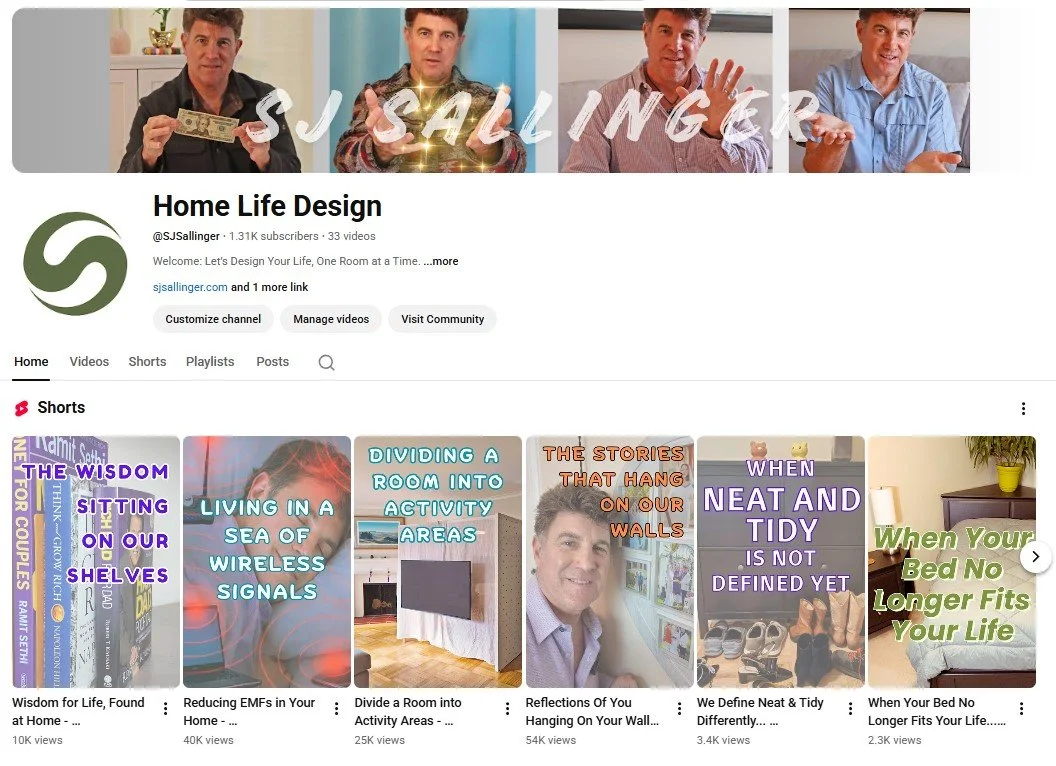Open options for Reflections Of You short
1056x766 pixels.
[679, 708]
